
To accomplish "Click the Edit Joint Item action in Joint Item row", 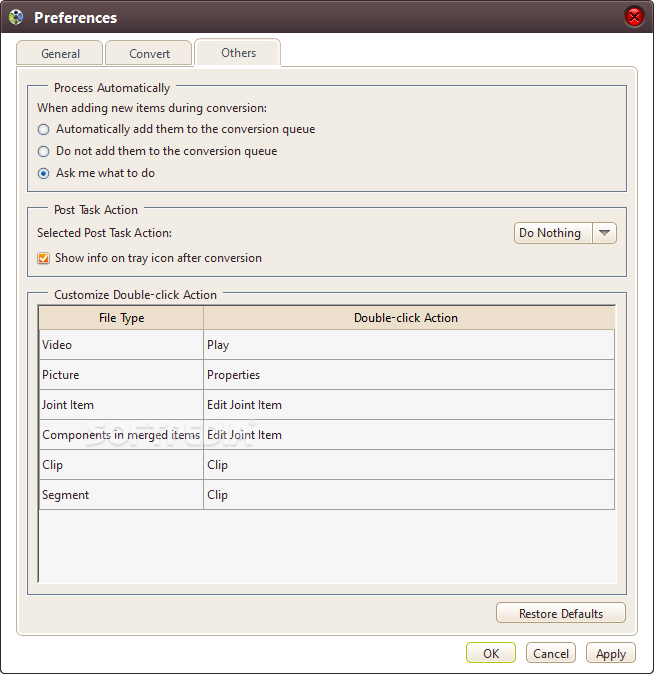I will tap(409, 405).
